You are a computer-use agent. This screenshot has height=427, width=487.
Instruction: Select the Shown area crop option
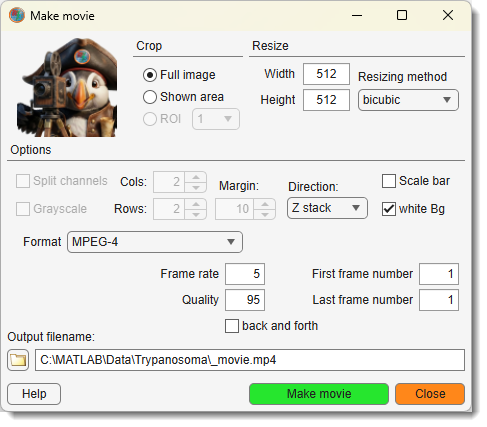[150, 97]
